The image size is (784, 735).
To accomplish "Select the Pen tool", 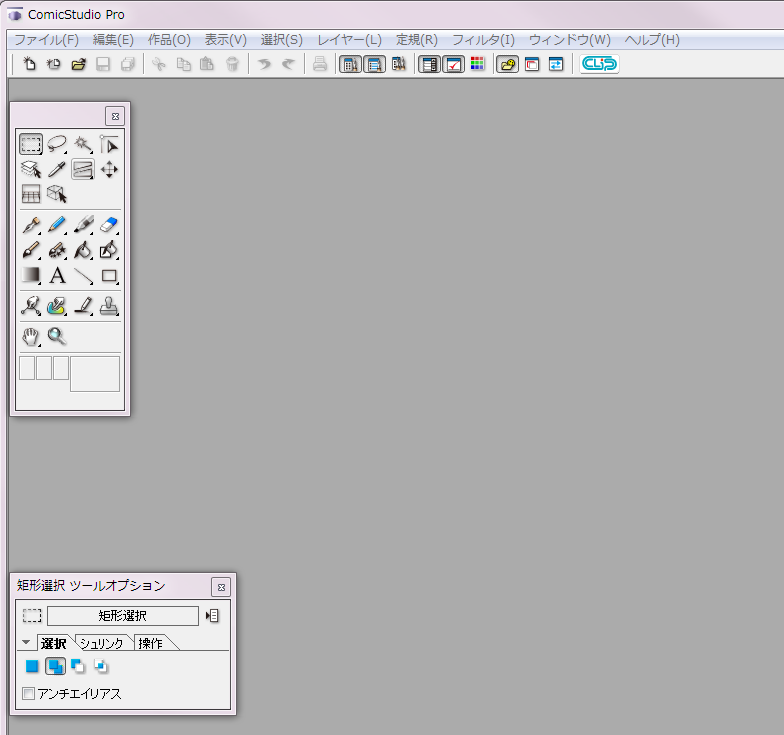I will click(x=30, y=225).
